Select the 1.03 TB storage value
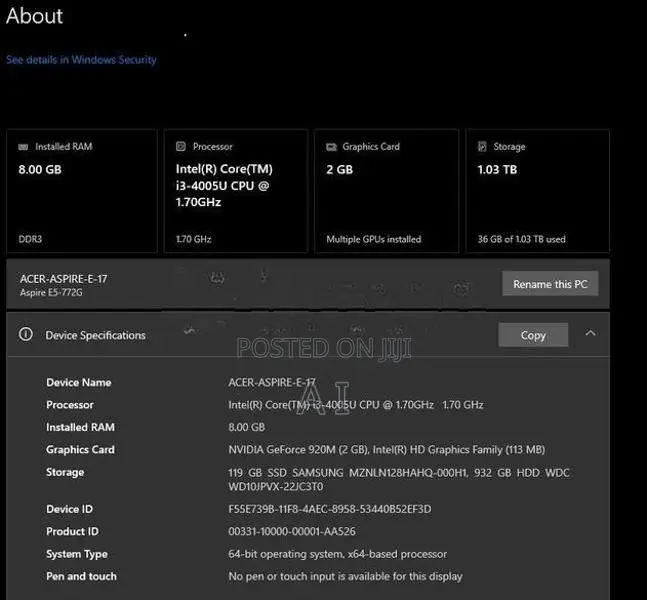 (497, 170)
